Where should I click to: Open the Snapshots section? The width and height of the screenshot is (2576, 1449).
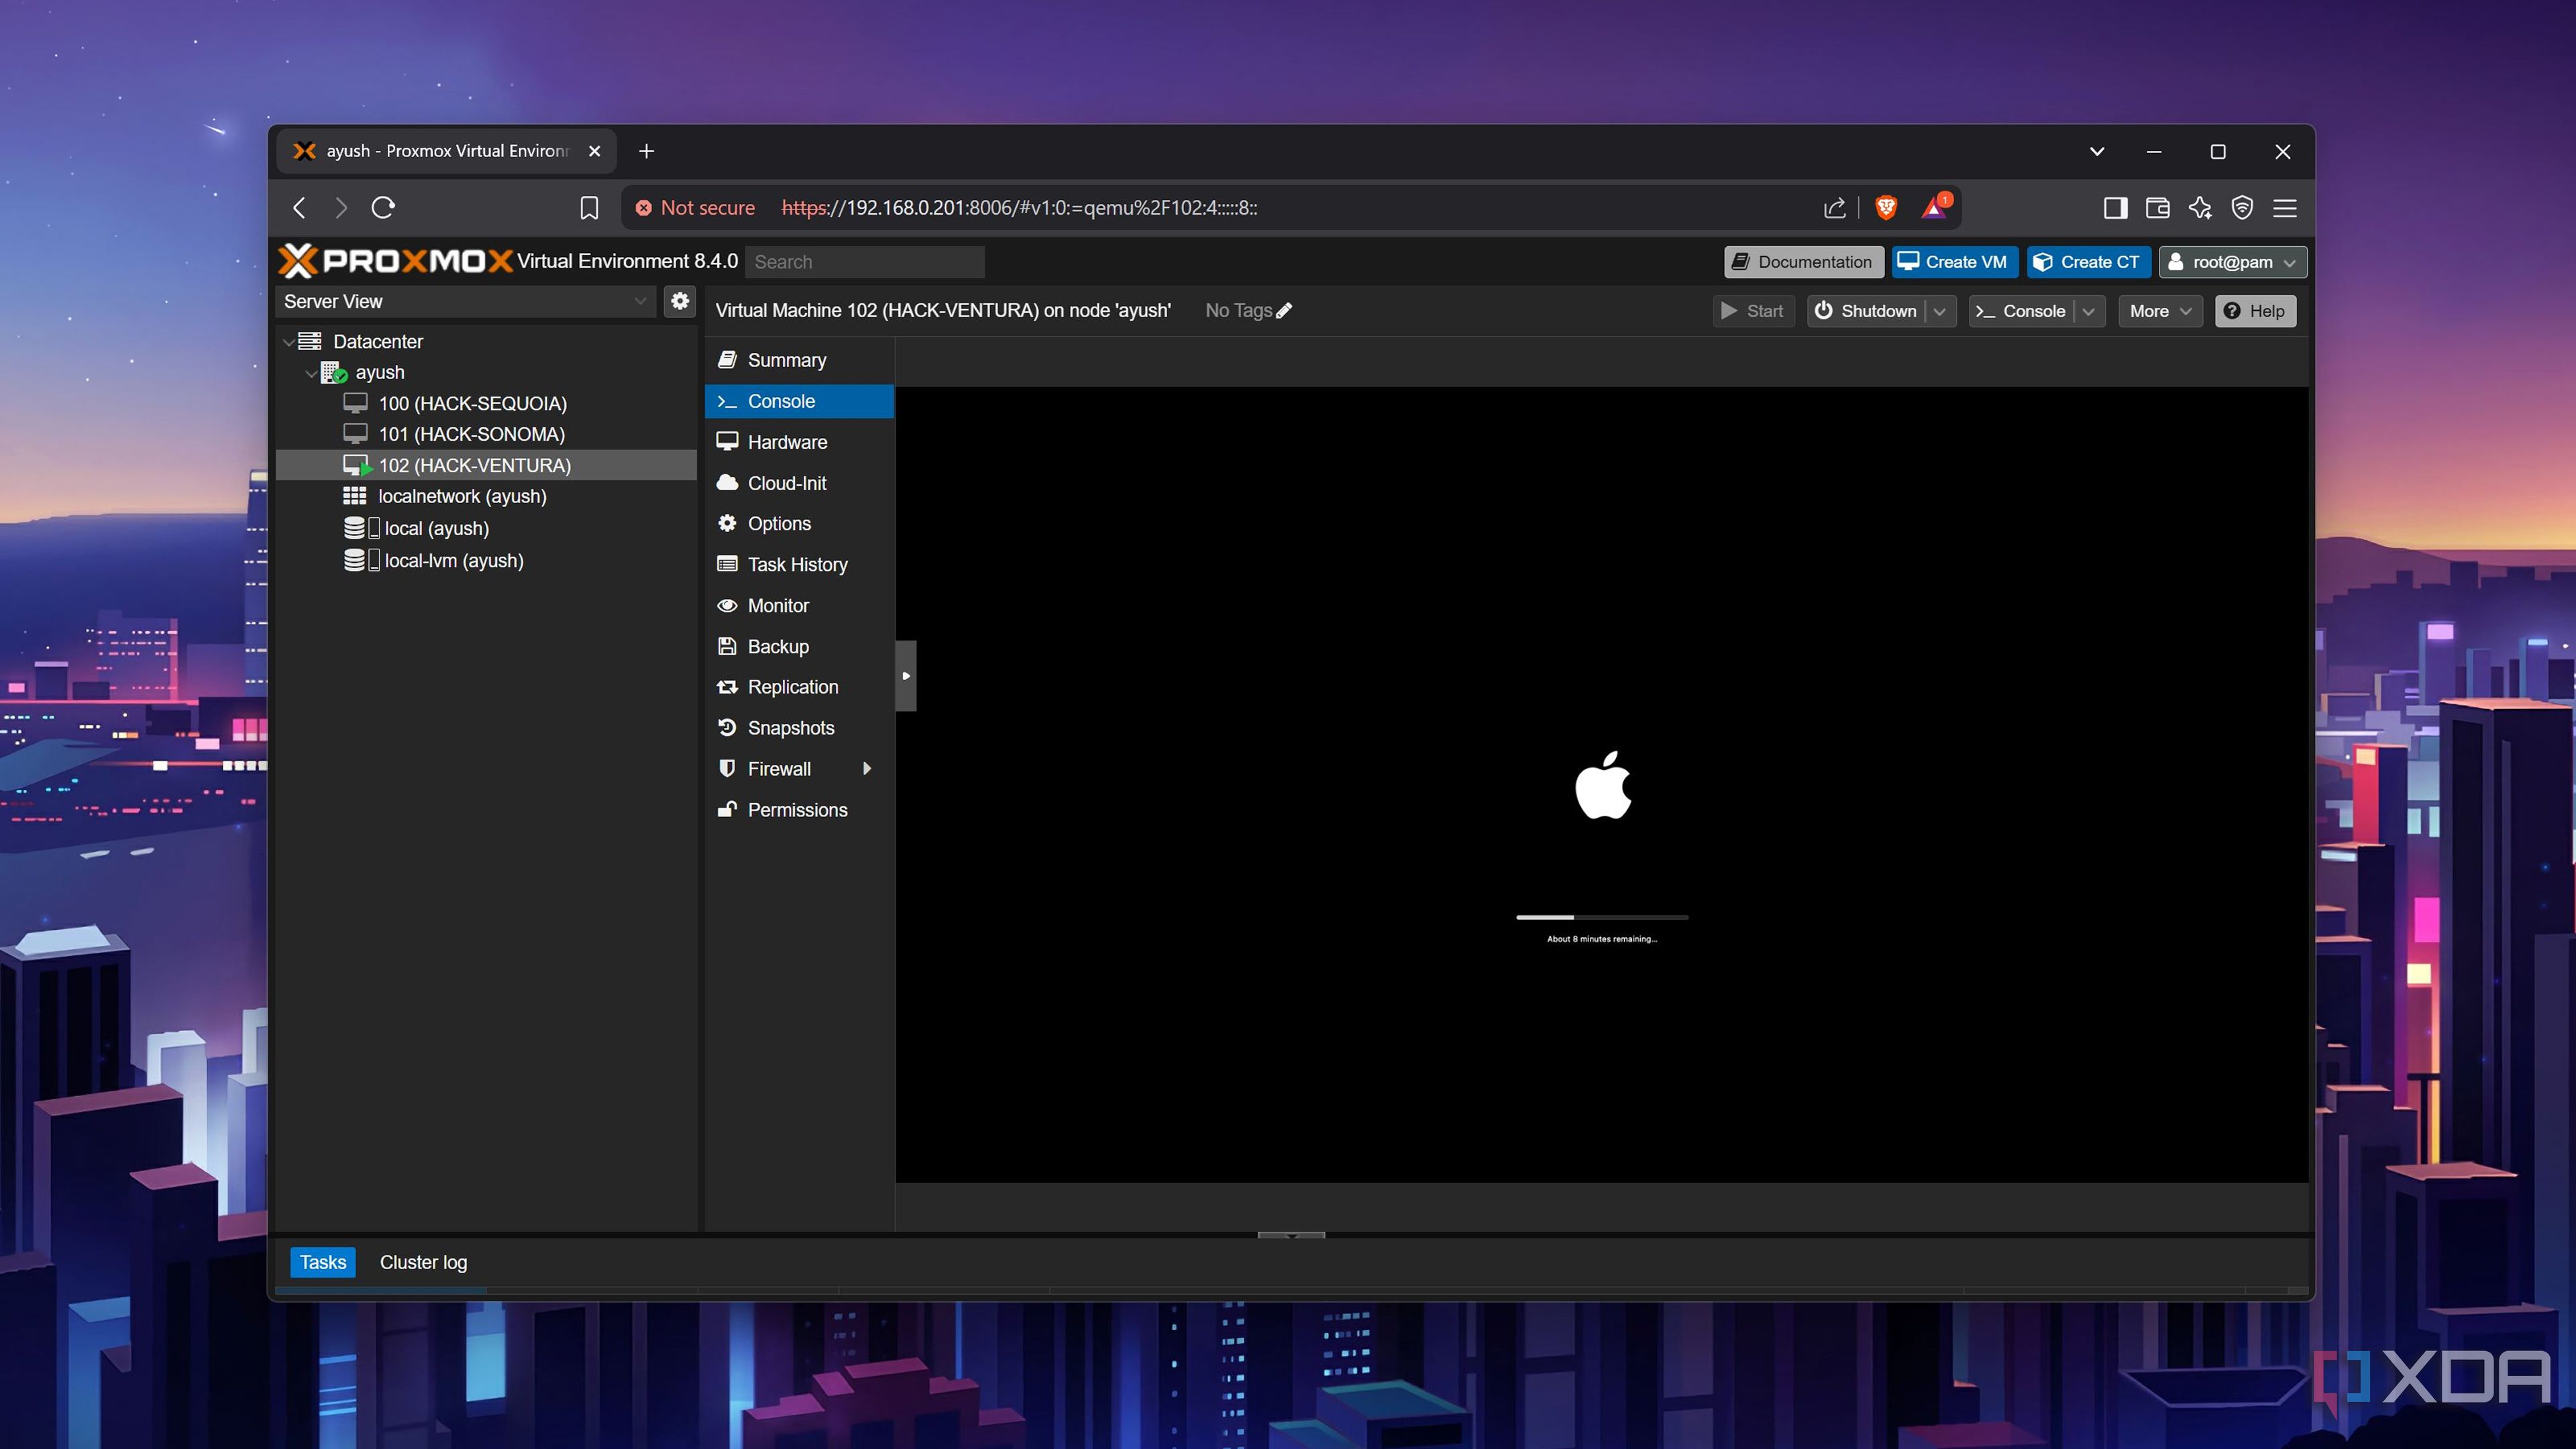[799, 728]
